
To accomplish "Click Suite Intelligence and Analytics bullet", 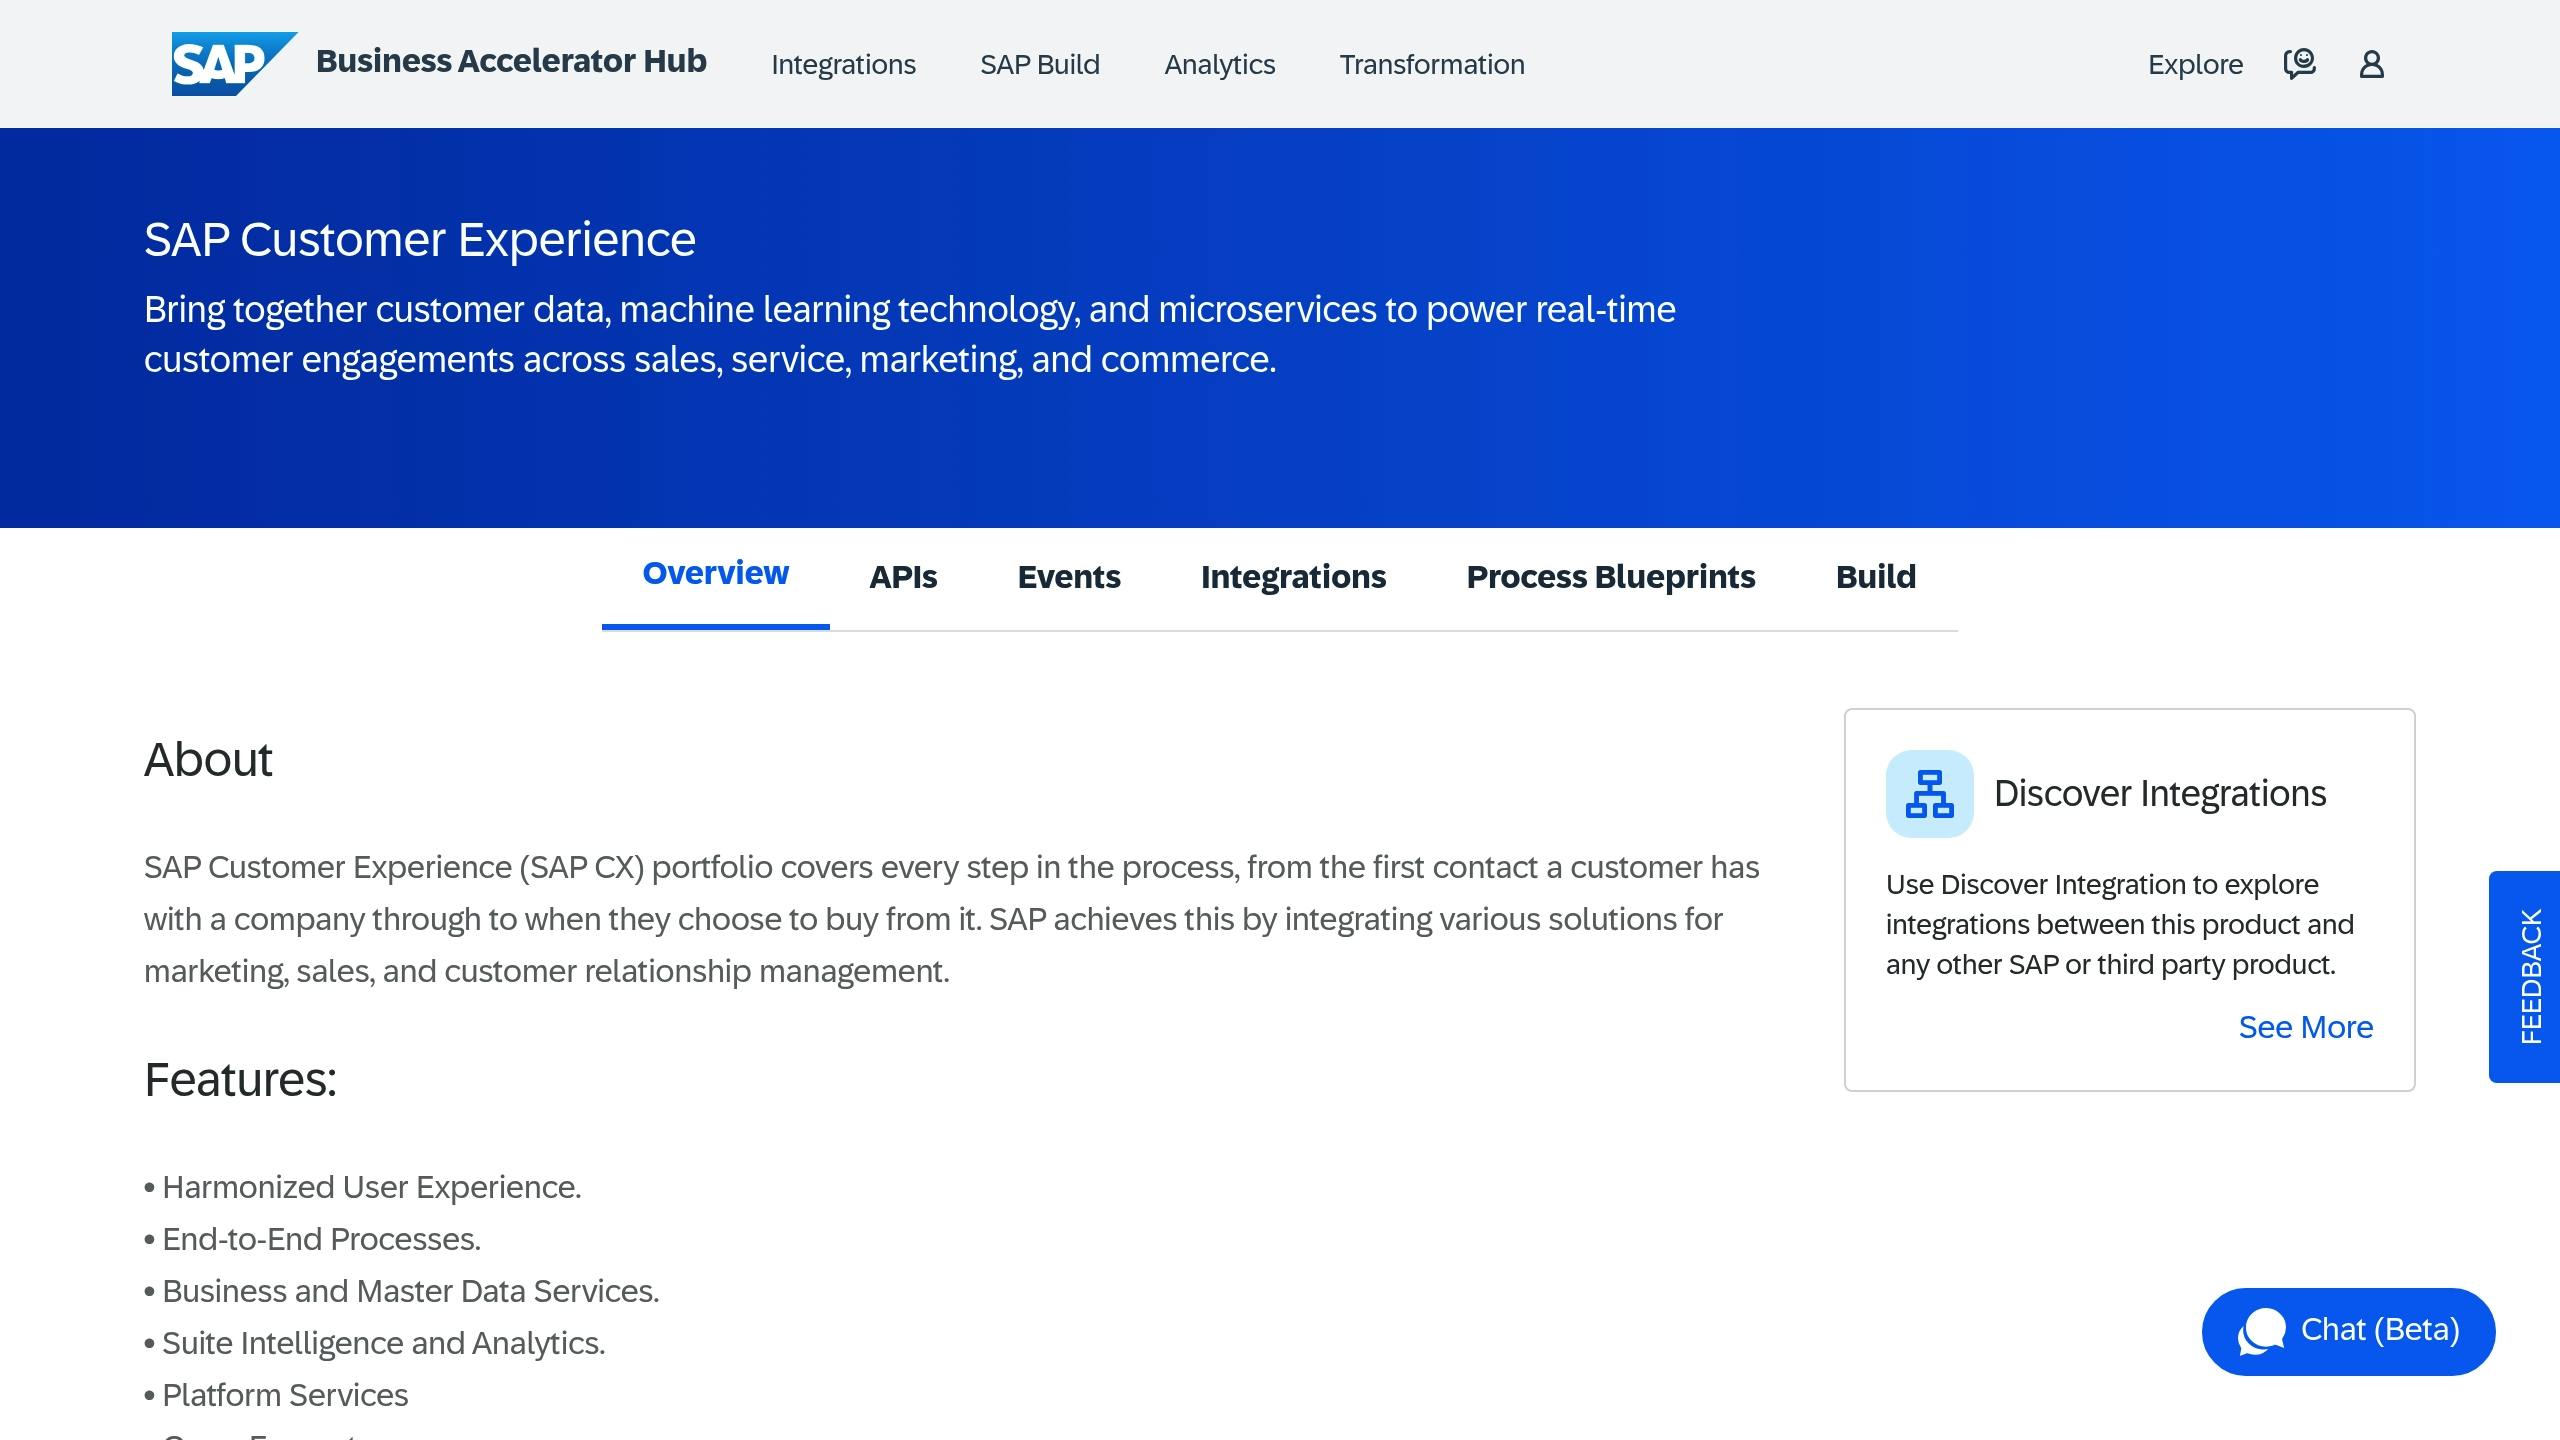I will click(374, 1343).
